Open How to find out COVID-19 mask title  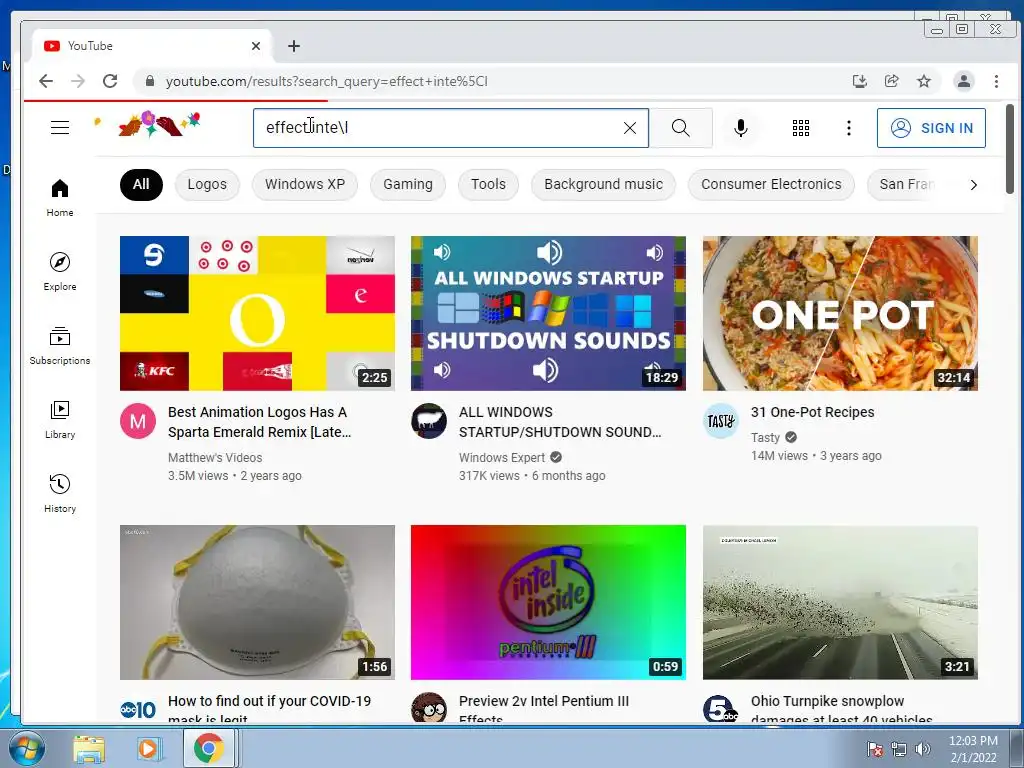[269, 709]
